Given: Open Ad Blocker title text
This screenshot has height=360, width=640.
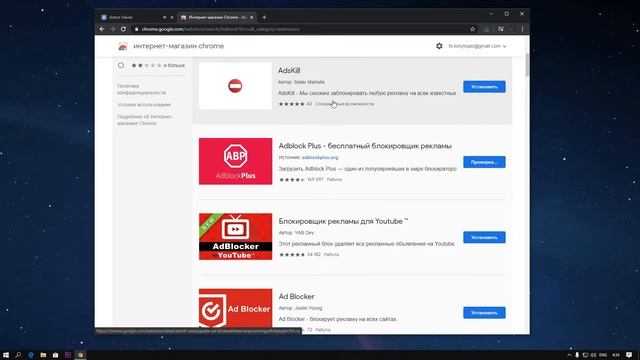Looking at the screenshot, I should 296,296.
